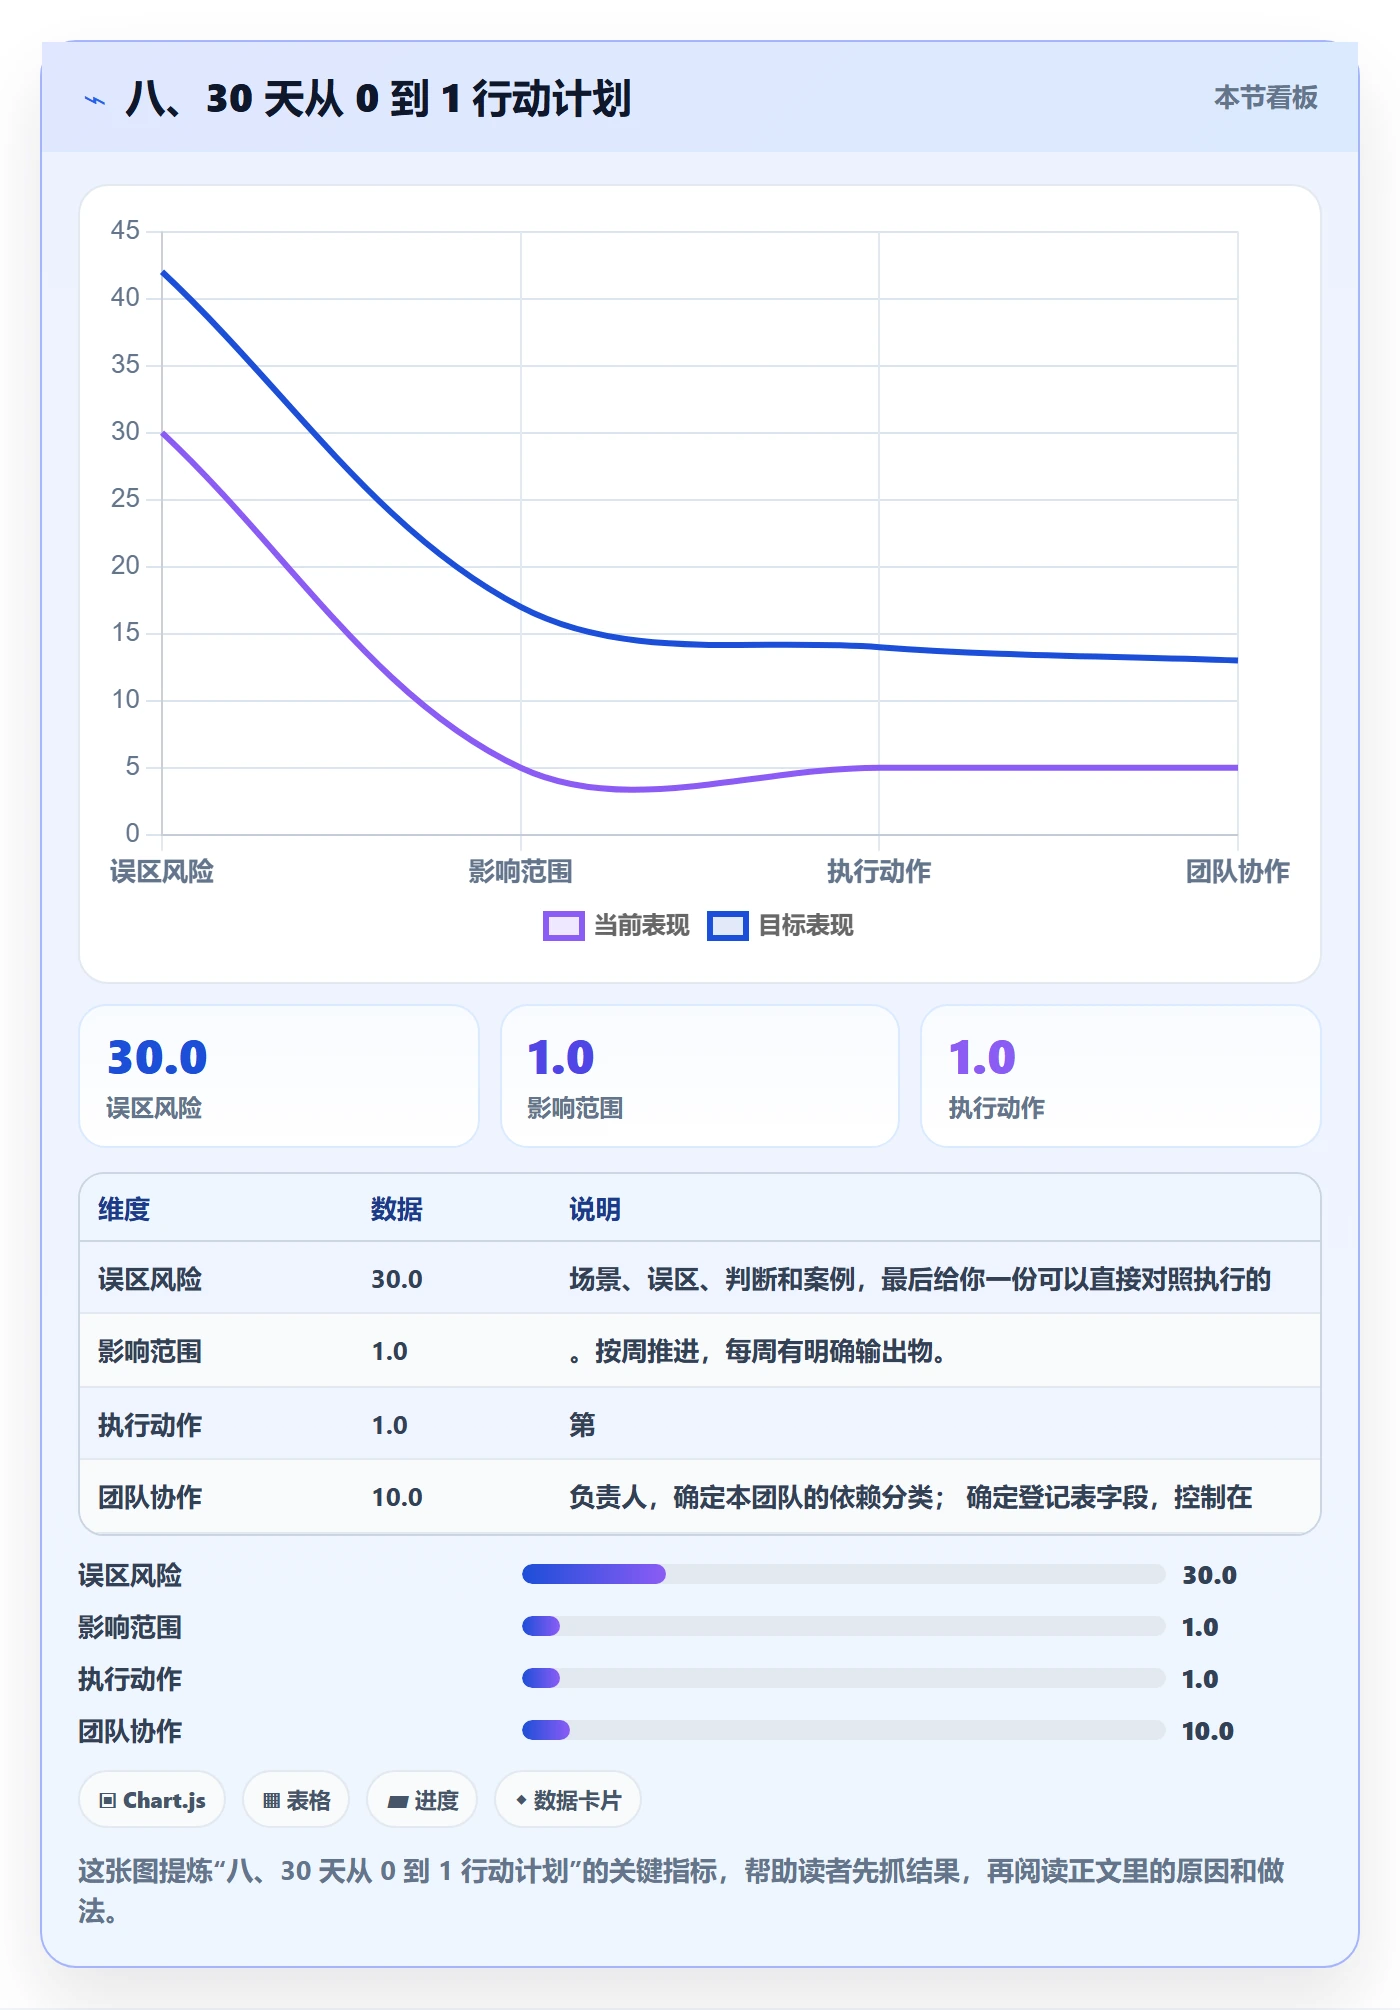Click the 团队协作 row description text
This screenshot has height=2010, width=1400.
(x=910, y=1497)
